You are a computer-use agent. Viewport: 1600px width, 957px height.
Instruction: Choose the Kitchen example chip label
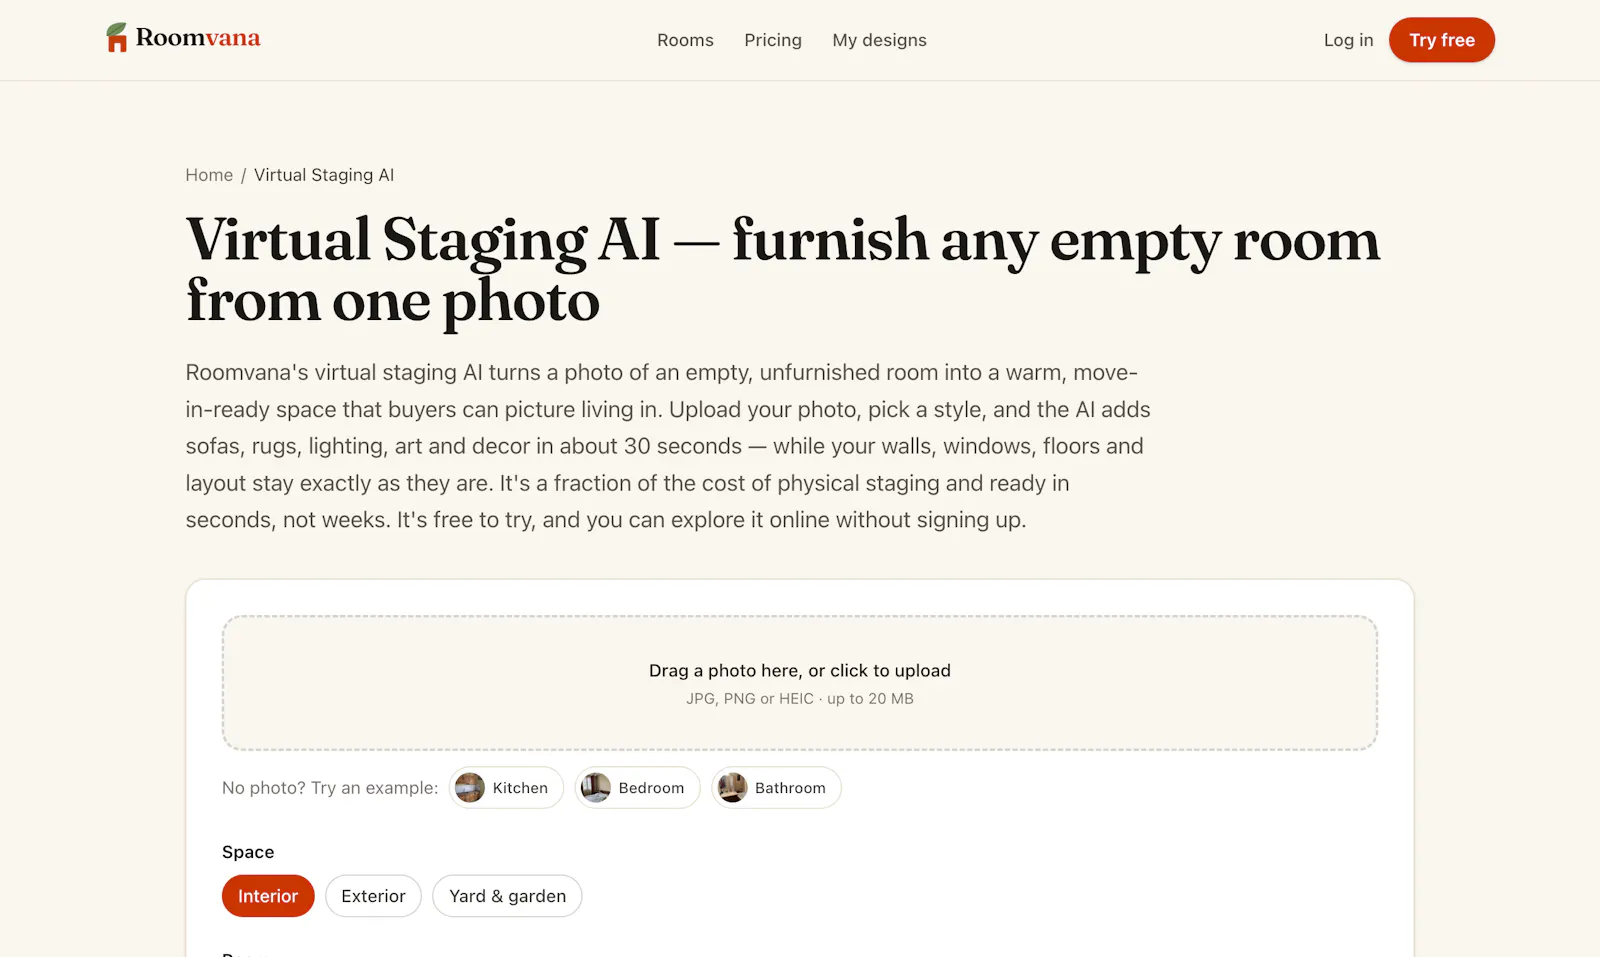(520, 788)
